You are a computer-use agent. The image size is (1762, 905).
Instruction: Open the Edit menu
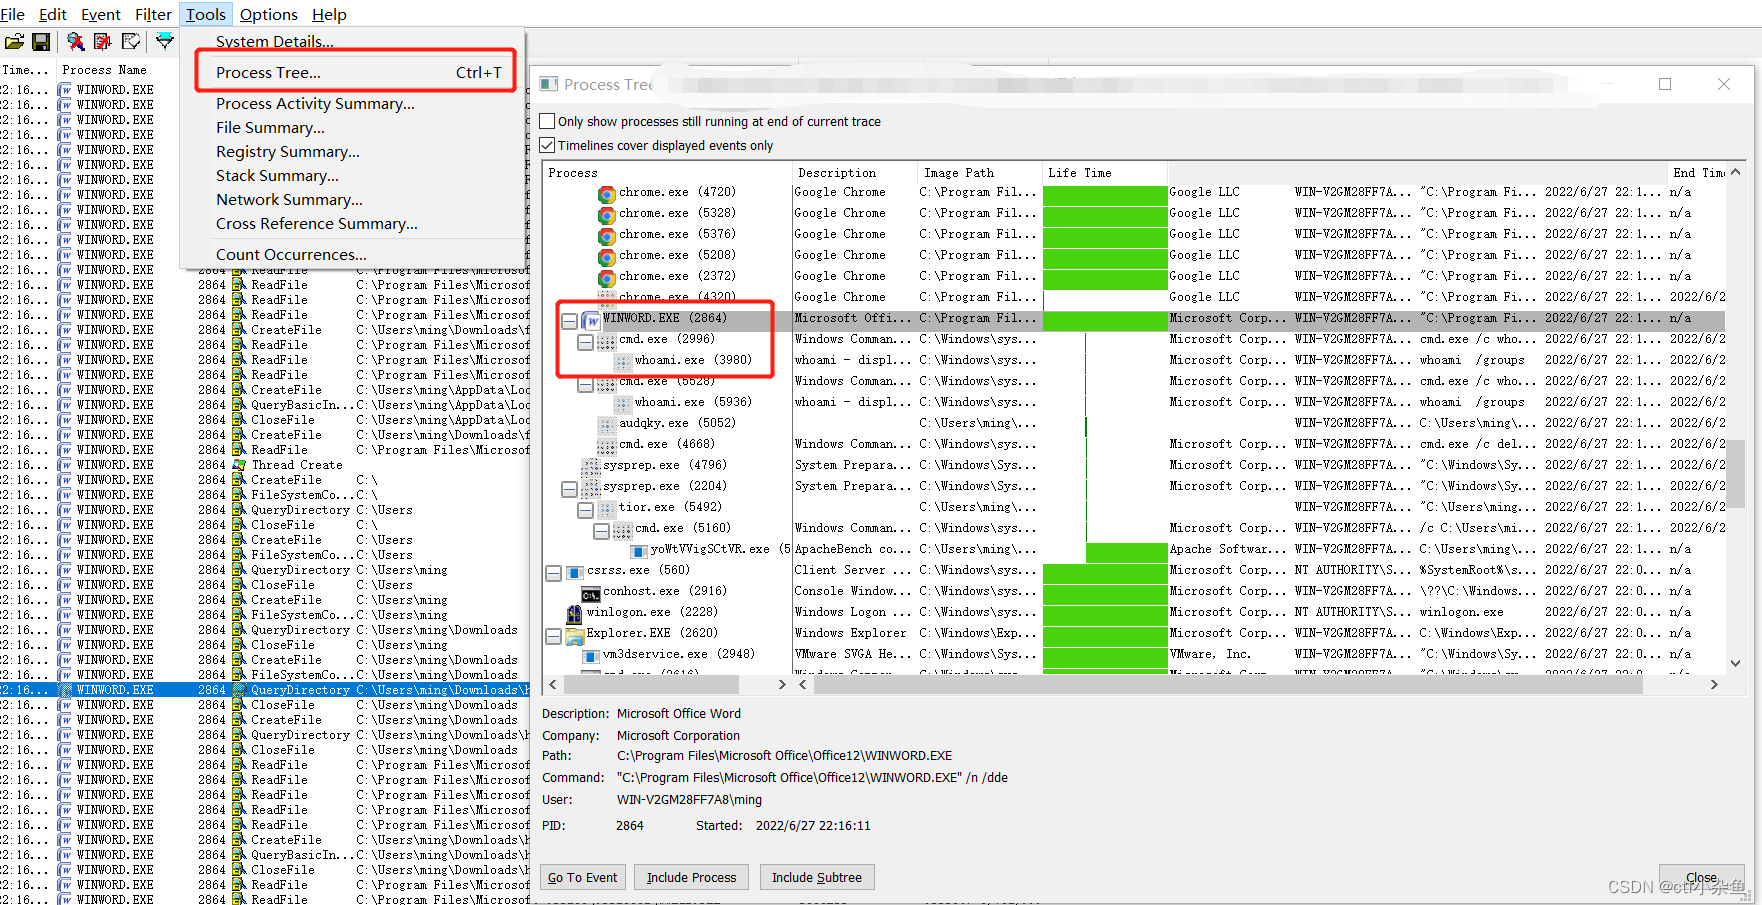click(x=53, y=14)
